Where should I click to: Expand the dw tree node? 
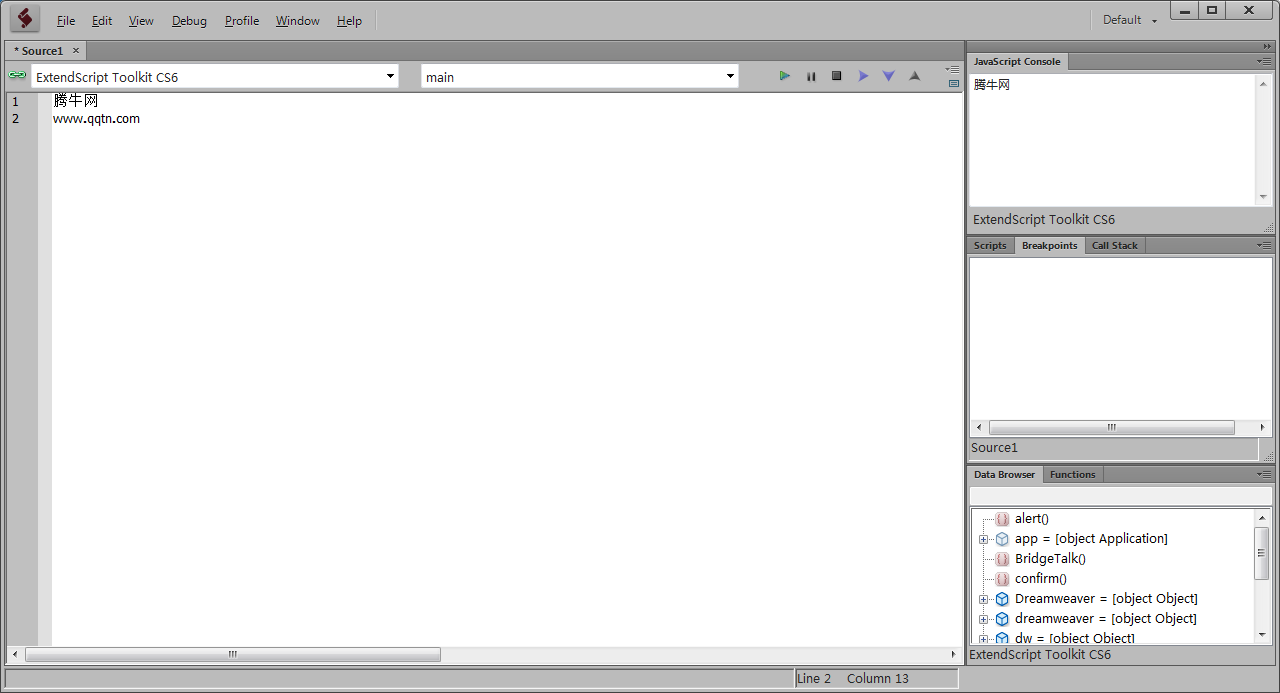[x=983, y=638]
